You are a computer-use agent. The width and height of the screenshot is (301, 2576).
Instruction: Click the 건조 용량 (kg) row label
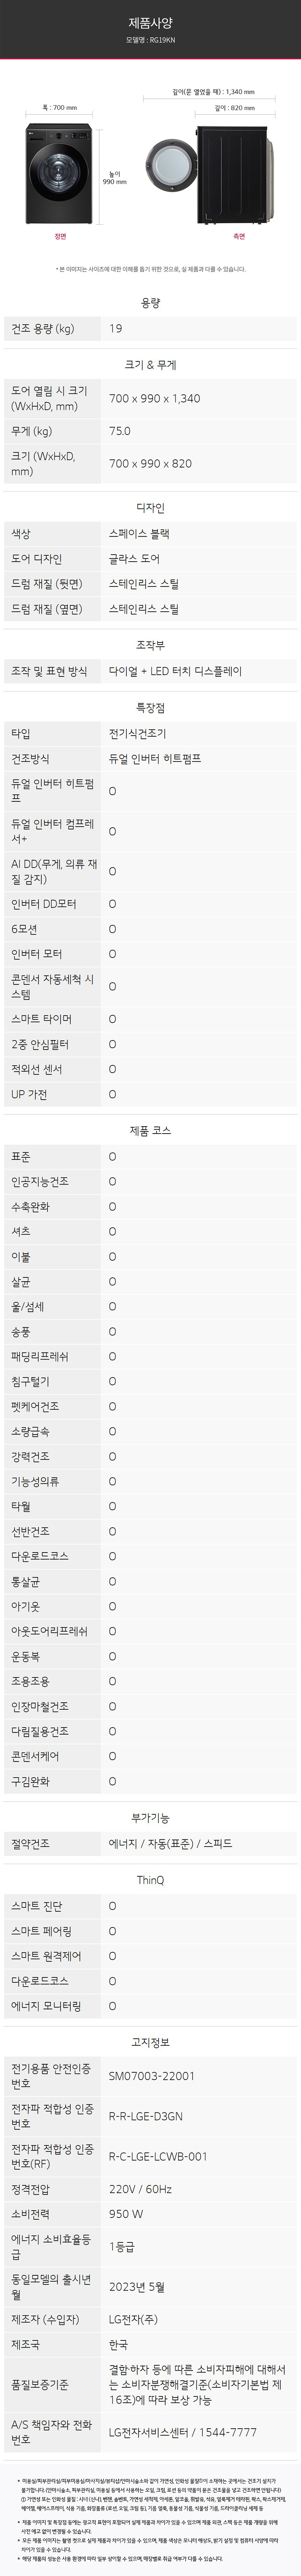(42, 328)
